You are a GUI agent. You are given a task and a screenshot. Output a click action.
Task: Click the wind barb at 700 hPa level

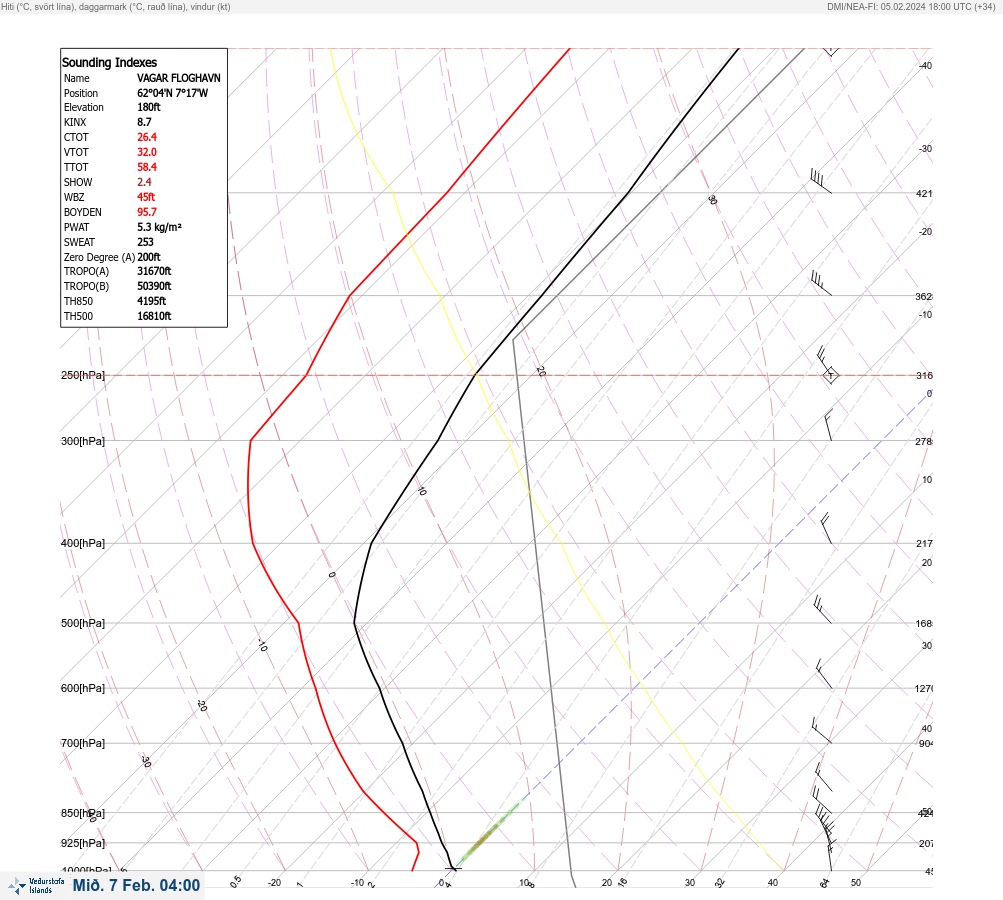[821, 730]
